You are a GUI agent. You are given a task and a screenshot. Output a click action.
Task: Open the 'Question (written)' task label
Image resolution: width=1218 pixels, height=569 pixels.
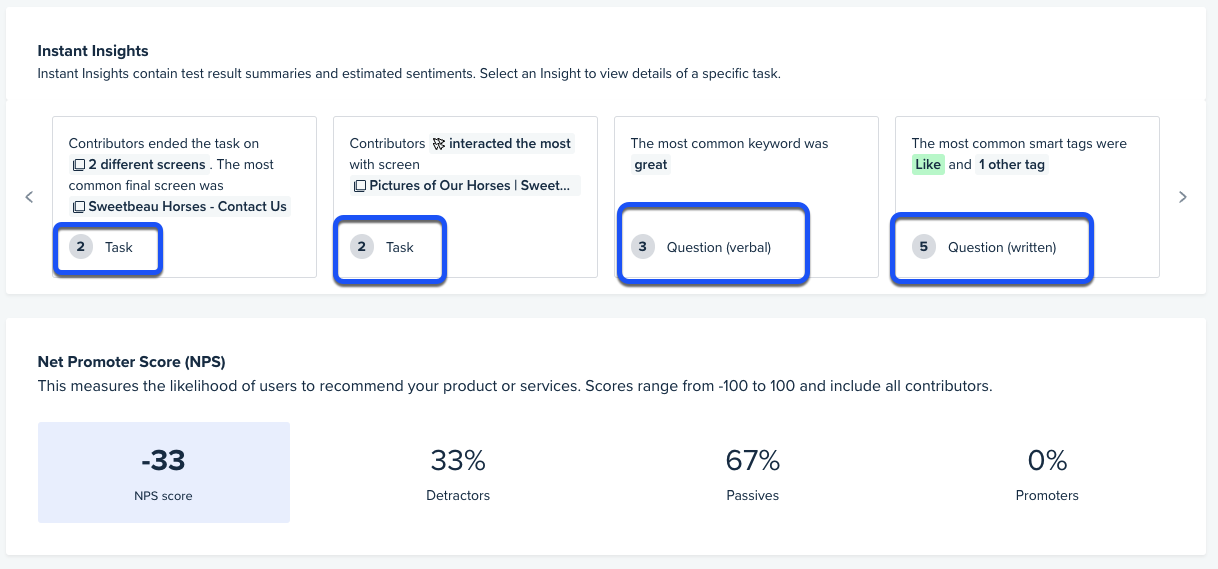coord(1002,247)
